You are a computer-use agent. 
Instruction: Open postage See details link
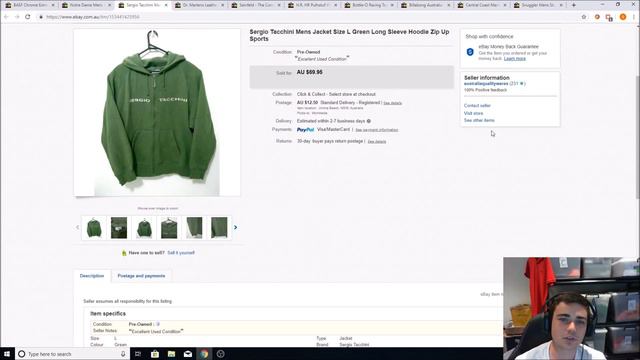click(x=393, y=103)
